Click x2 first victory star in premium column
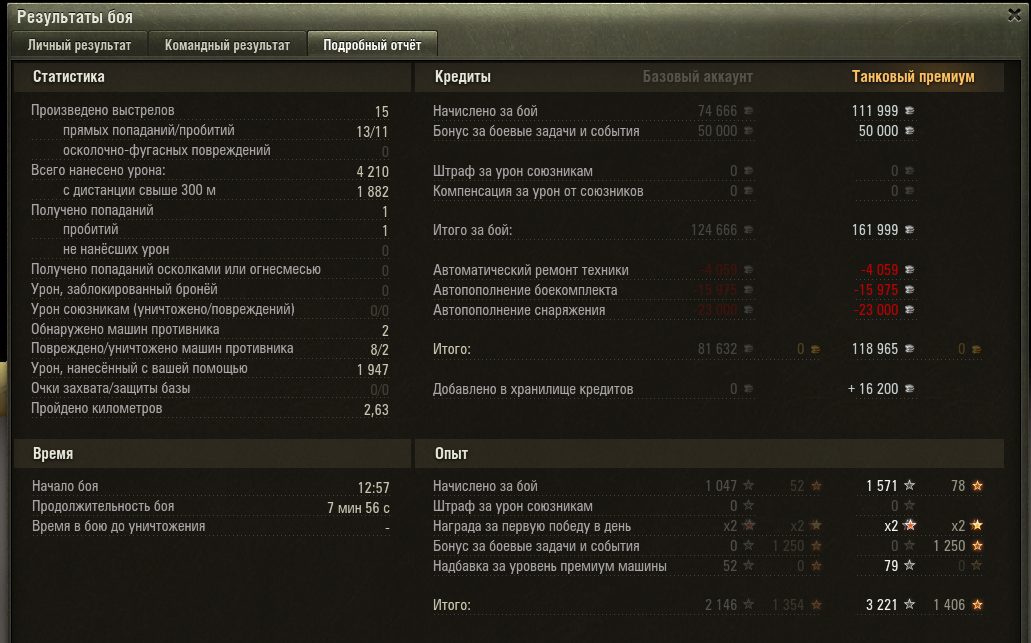 point(909,525)
